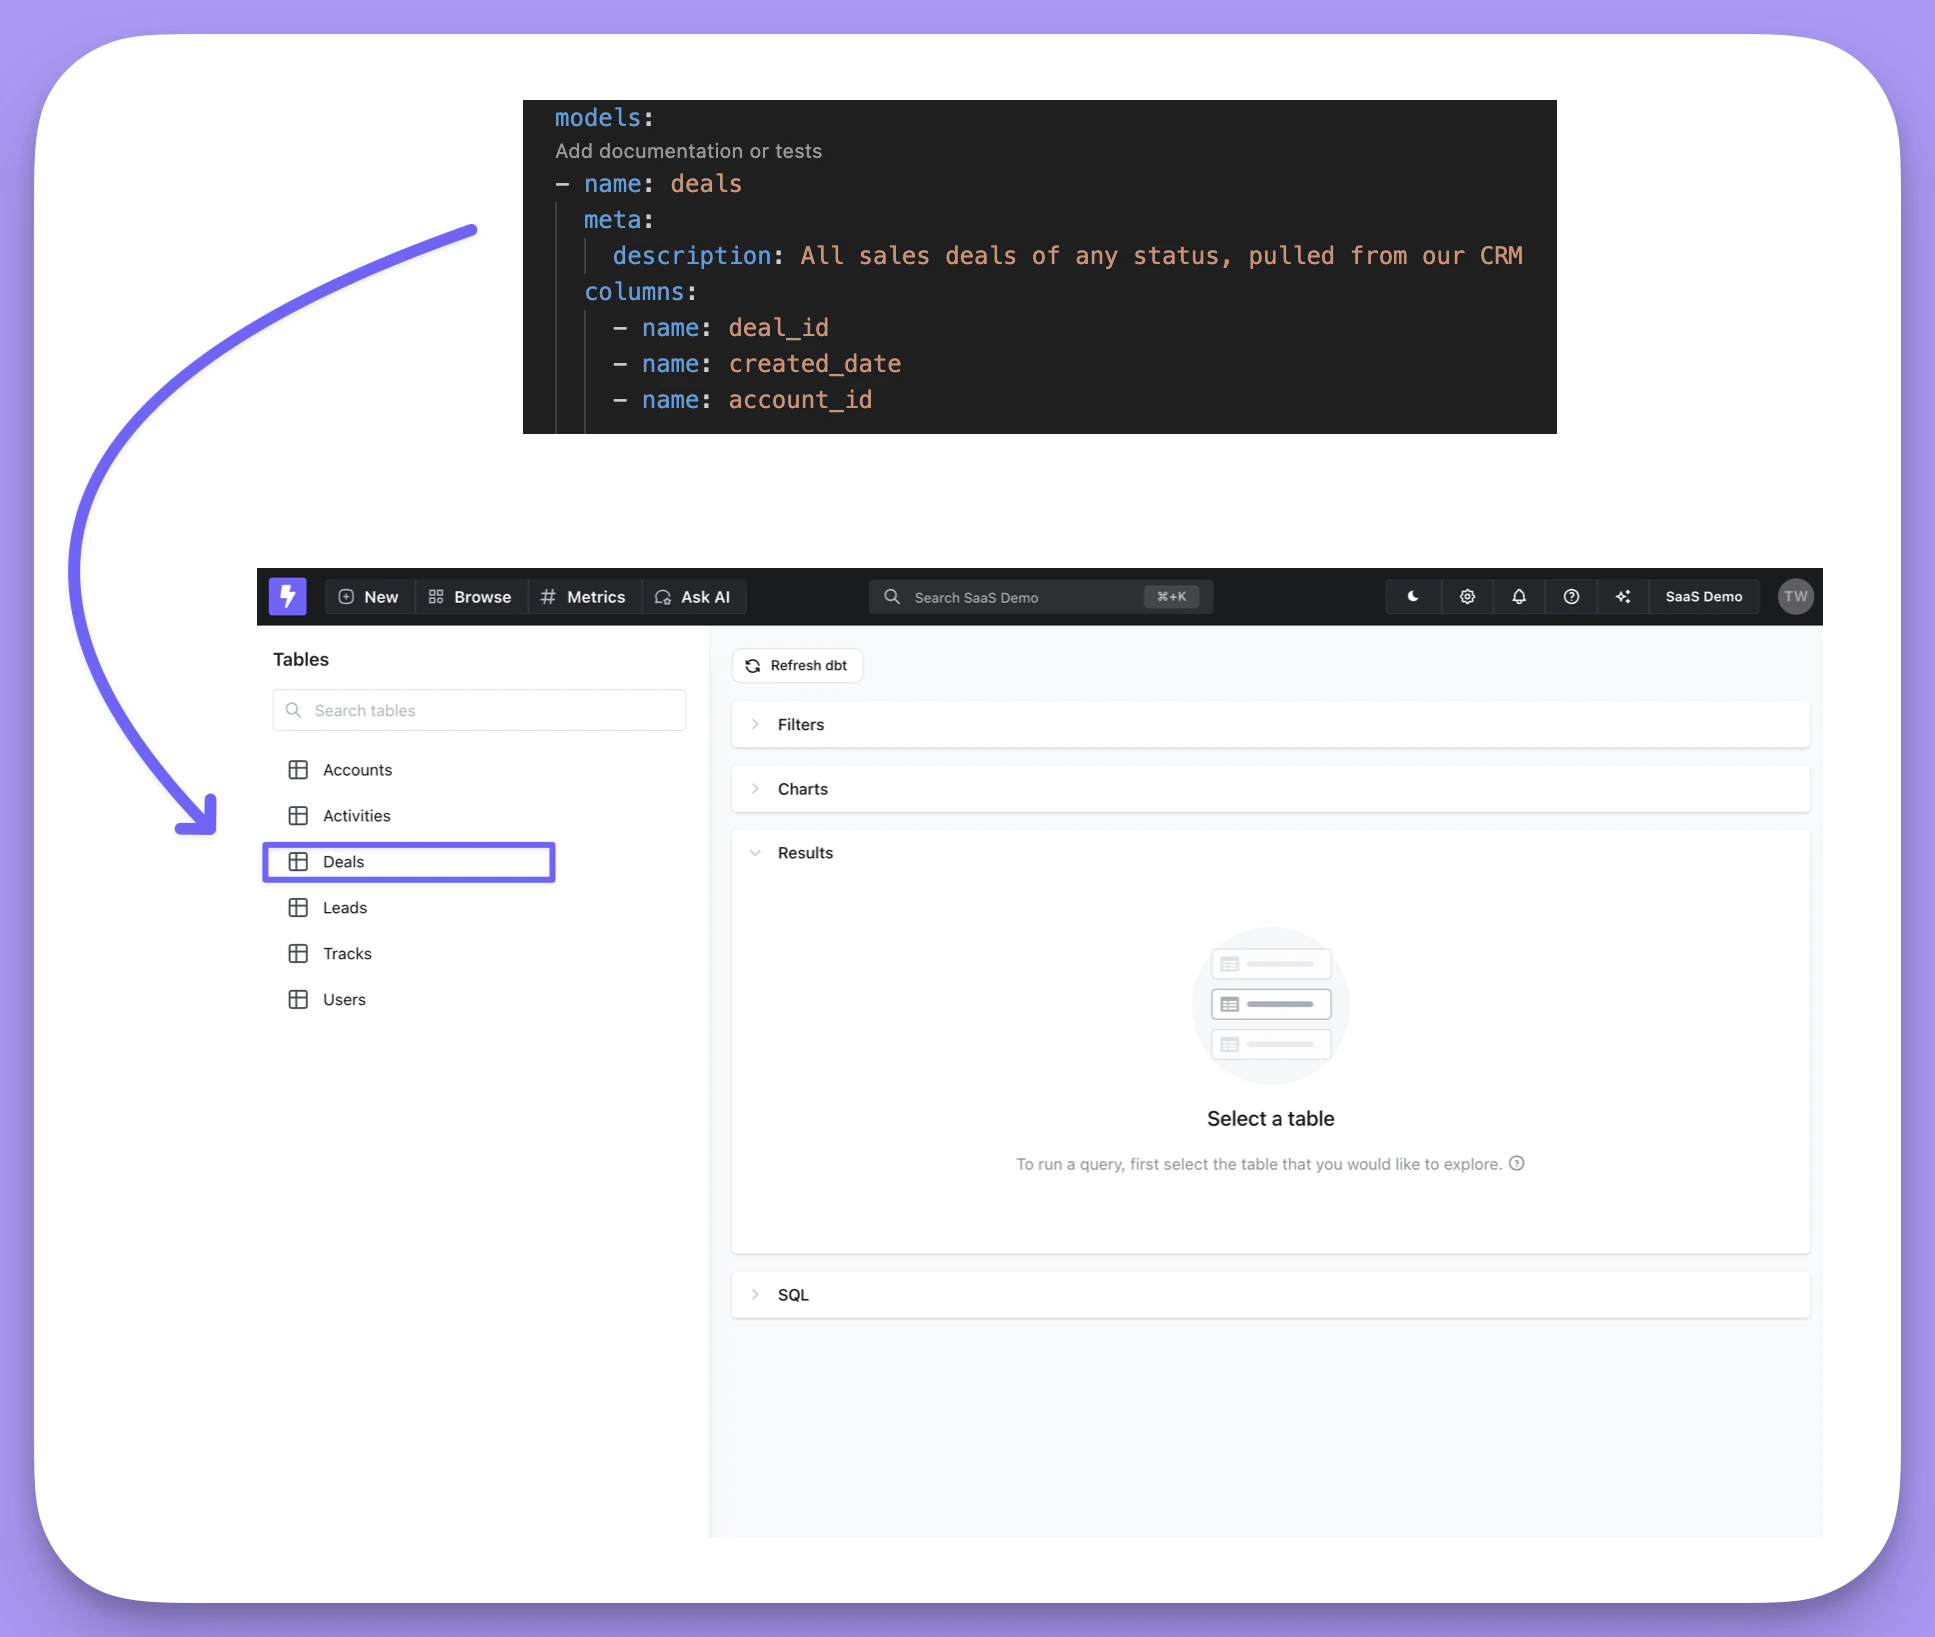Image resolution: width=1935 pixels, height=1637 pixels.
Task: Go to Metrics
Action: point(583,597)
